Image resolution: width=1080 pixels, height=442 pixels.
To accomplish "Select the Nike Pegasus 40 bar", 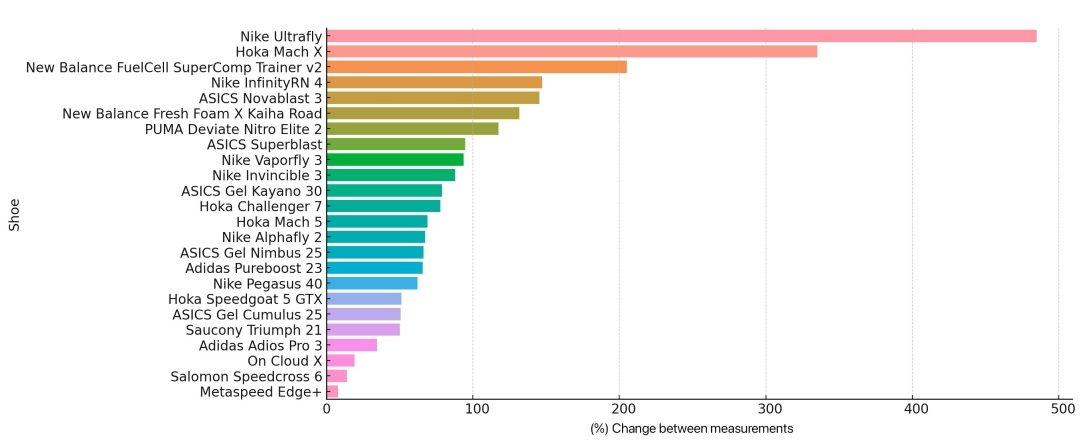I will tap(372, 283).
